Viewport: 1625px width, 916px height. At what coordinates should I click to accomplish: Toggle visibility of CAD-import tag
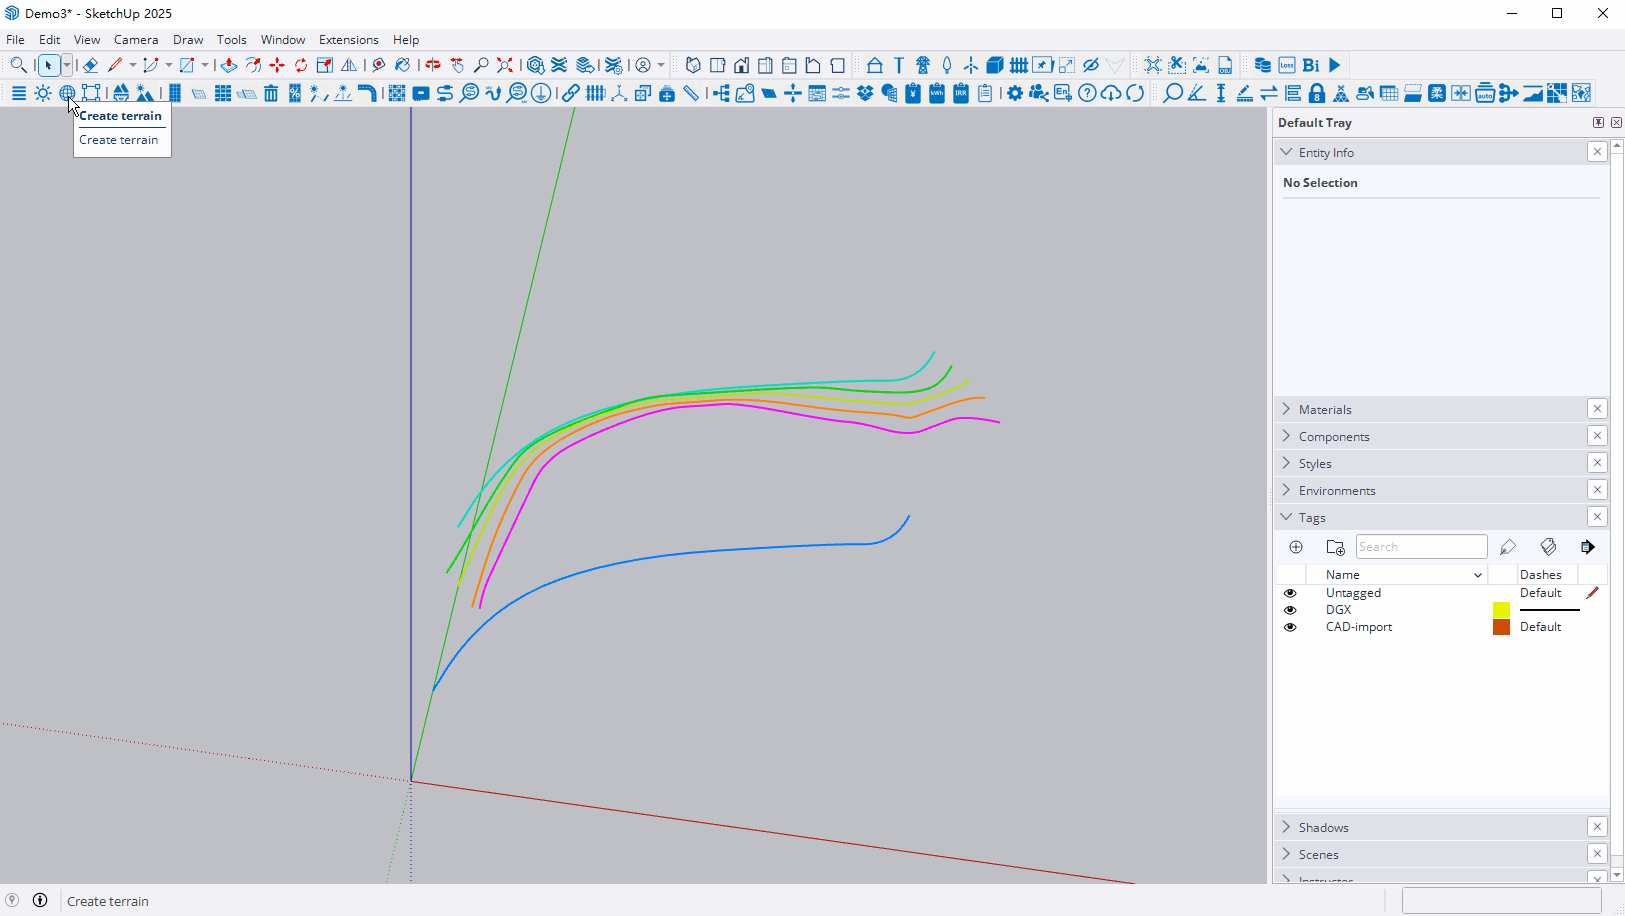(x=1290, y=627)
